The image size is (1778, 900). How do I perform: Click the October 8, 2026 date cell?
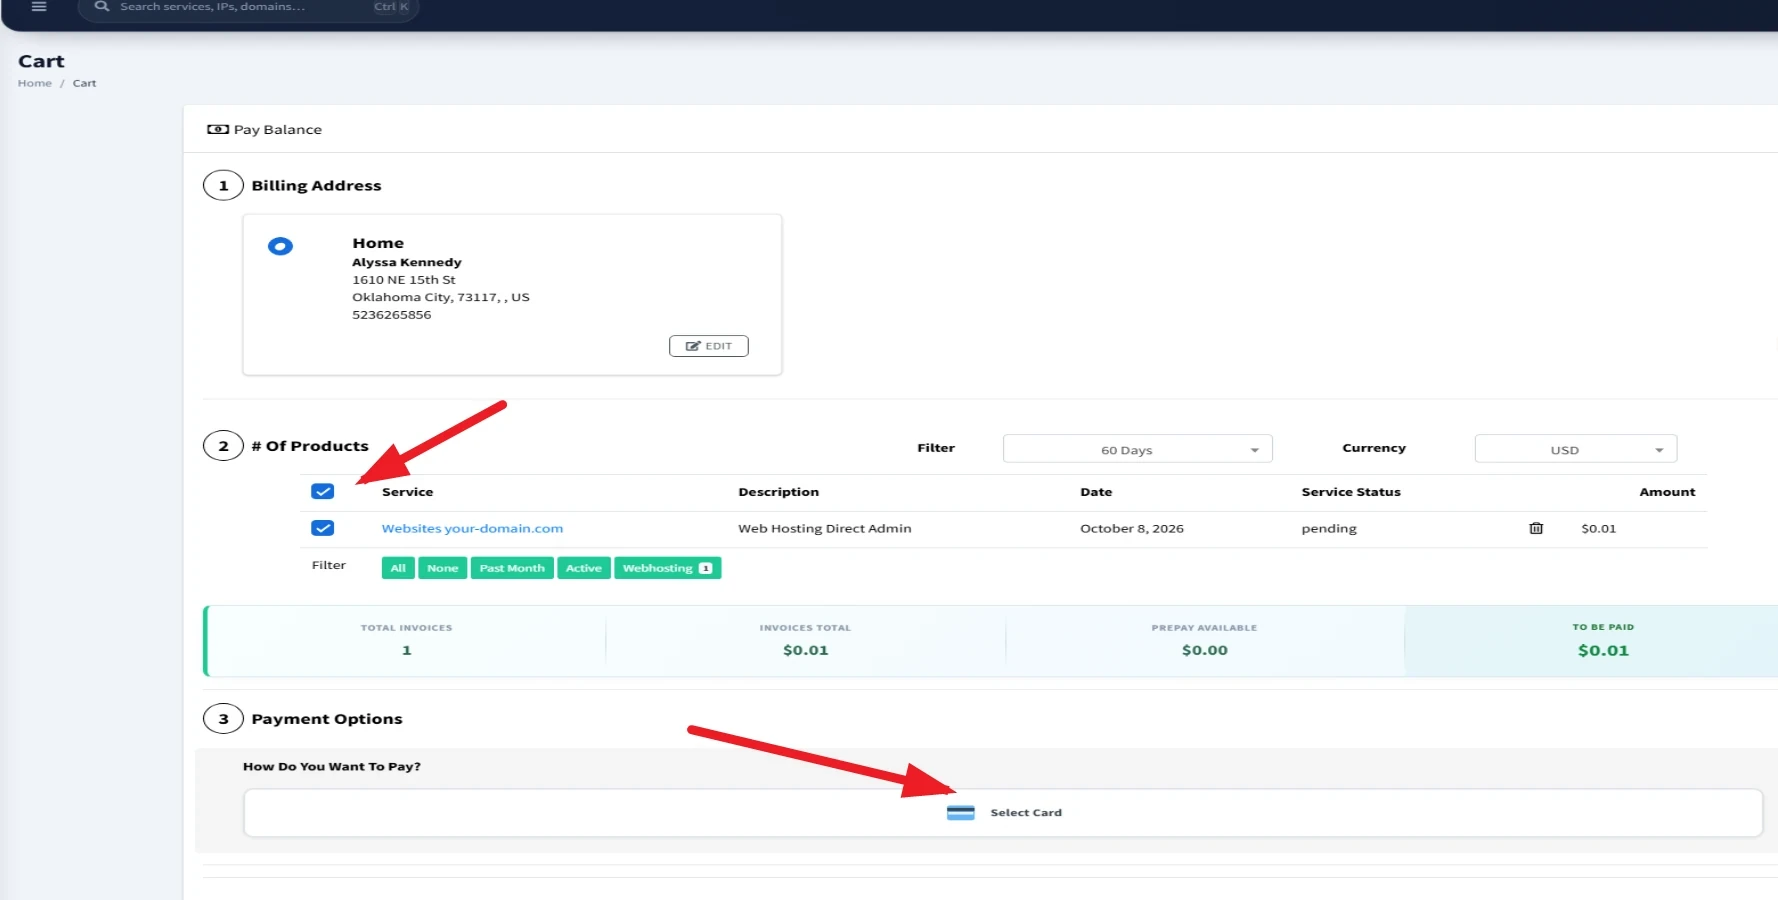point(1132,528)
